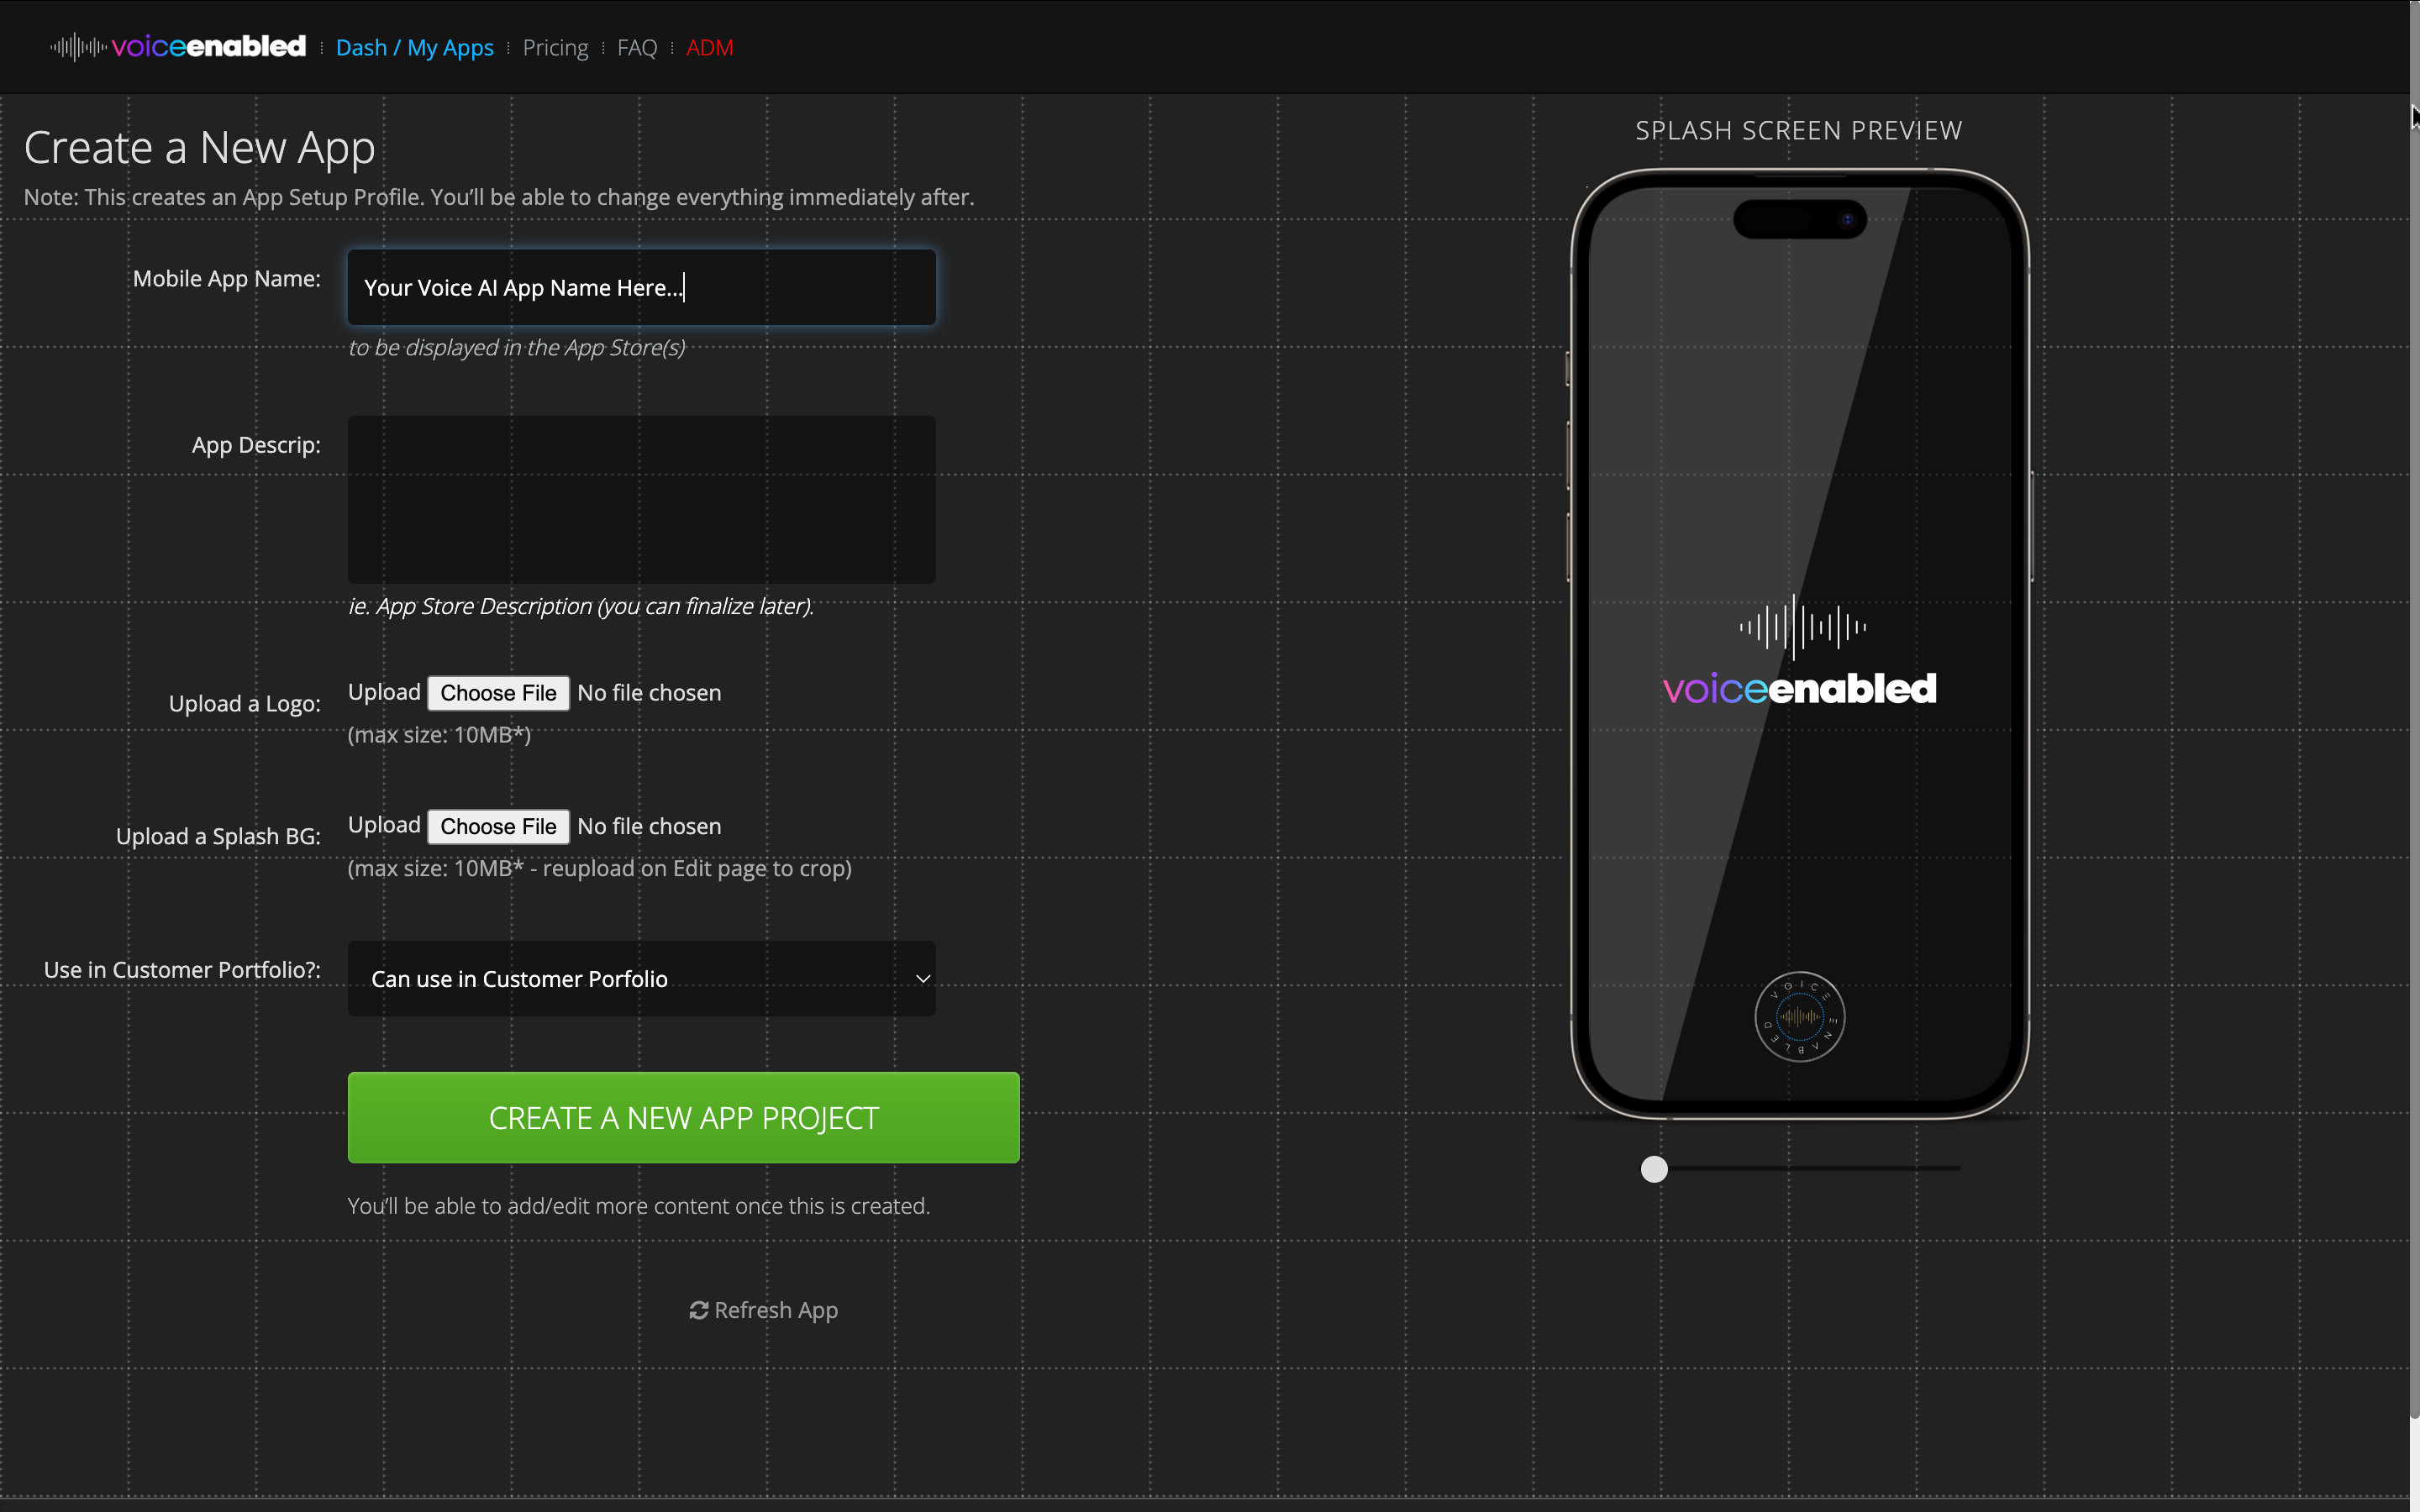2420x1512 pixels.
Task: Open the Dash / My Apps page
Action: pyautogui.click(x=415, y=47)
